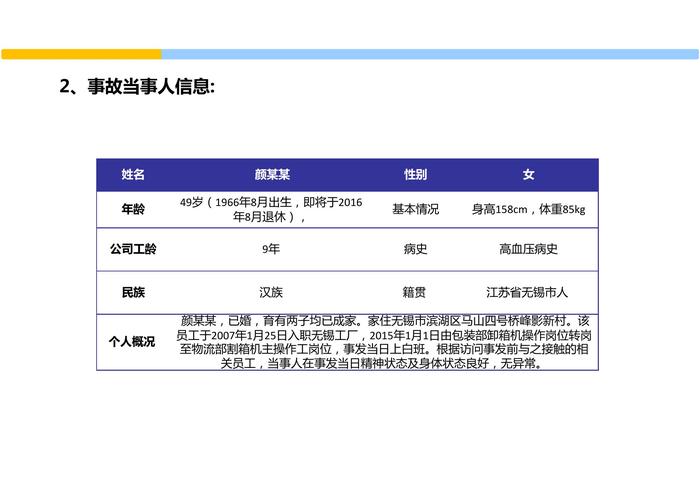Select the '江苏省无锡市人' cell
This screenshot has height=483, width=700.
pos(527,292)
